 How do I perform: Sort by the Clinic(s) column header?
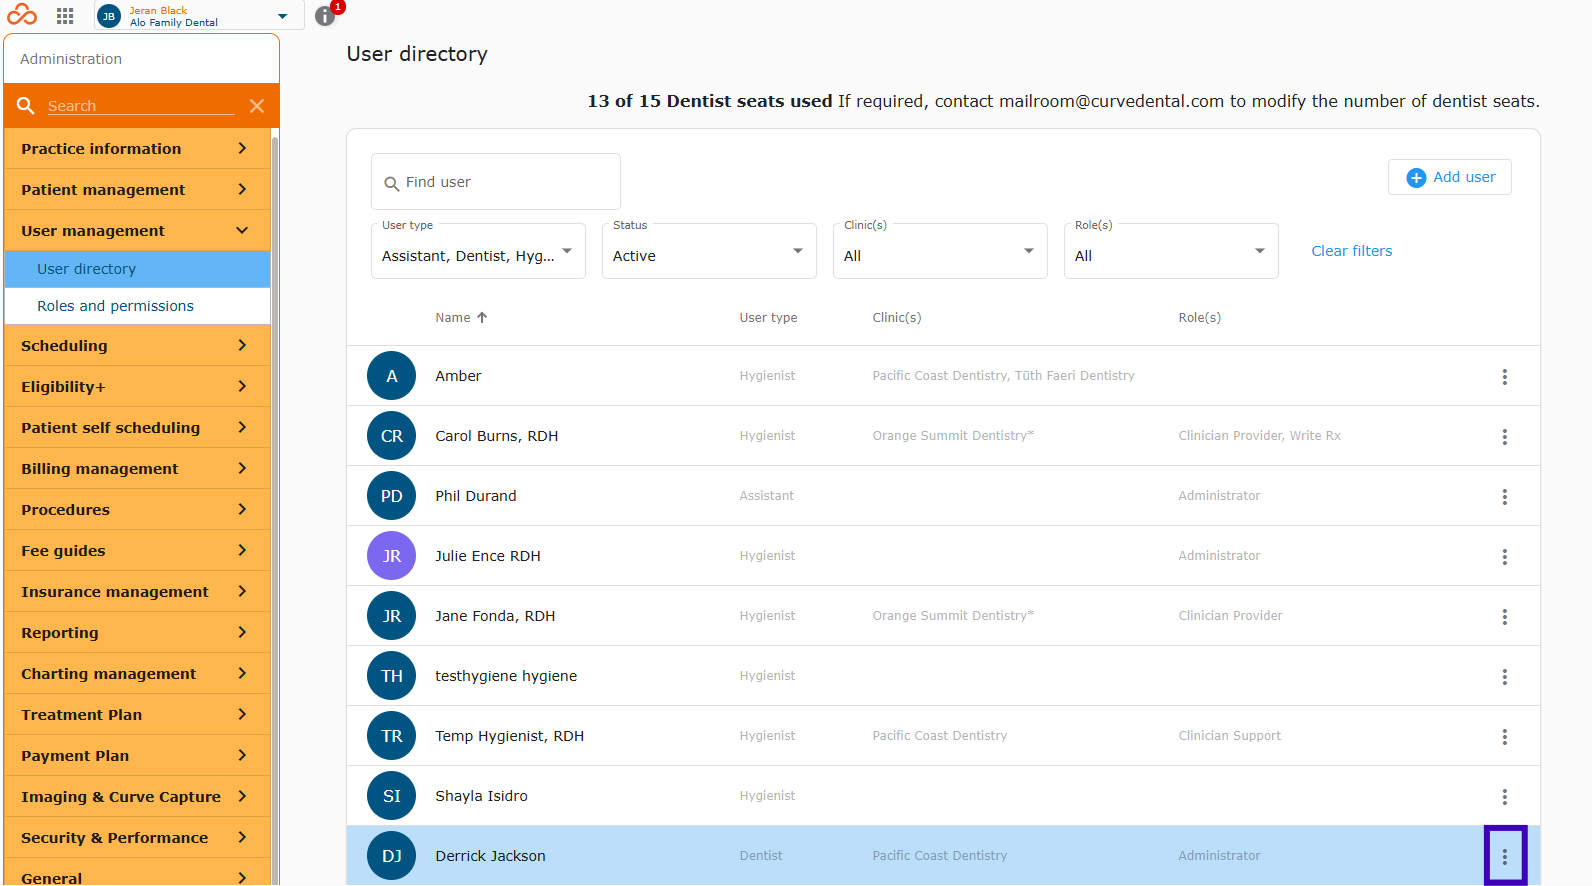(897, 318)
